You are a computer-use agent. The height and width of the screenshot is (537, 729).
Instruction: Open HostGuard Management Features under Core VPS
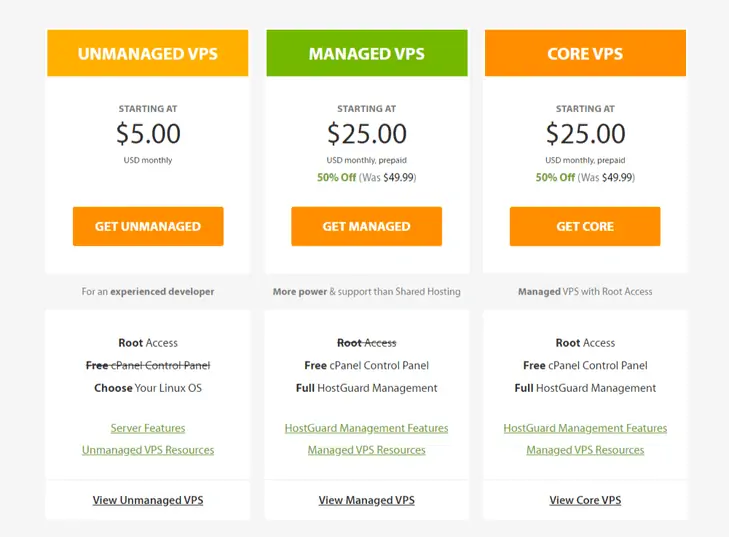coord(585,428)
